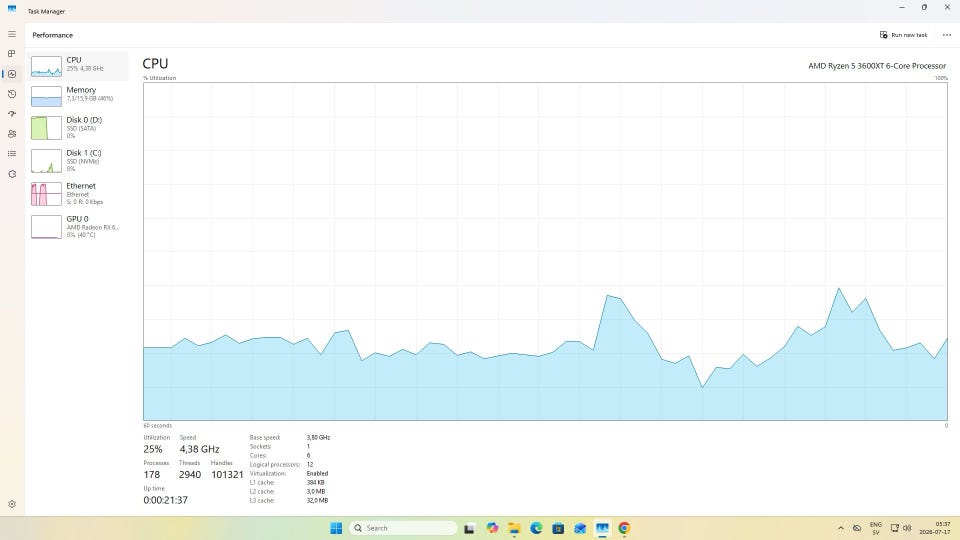Click the % Utilization graph label
The height and width of the screenshot is (540, 960).
click(160, 78)
